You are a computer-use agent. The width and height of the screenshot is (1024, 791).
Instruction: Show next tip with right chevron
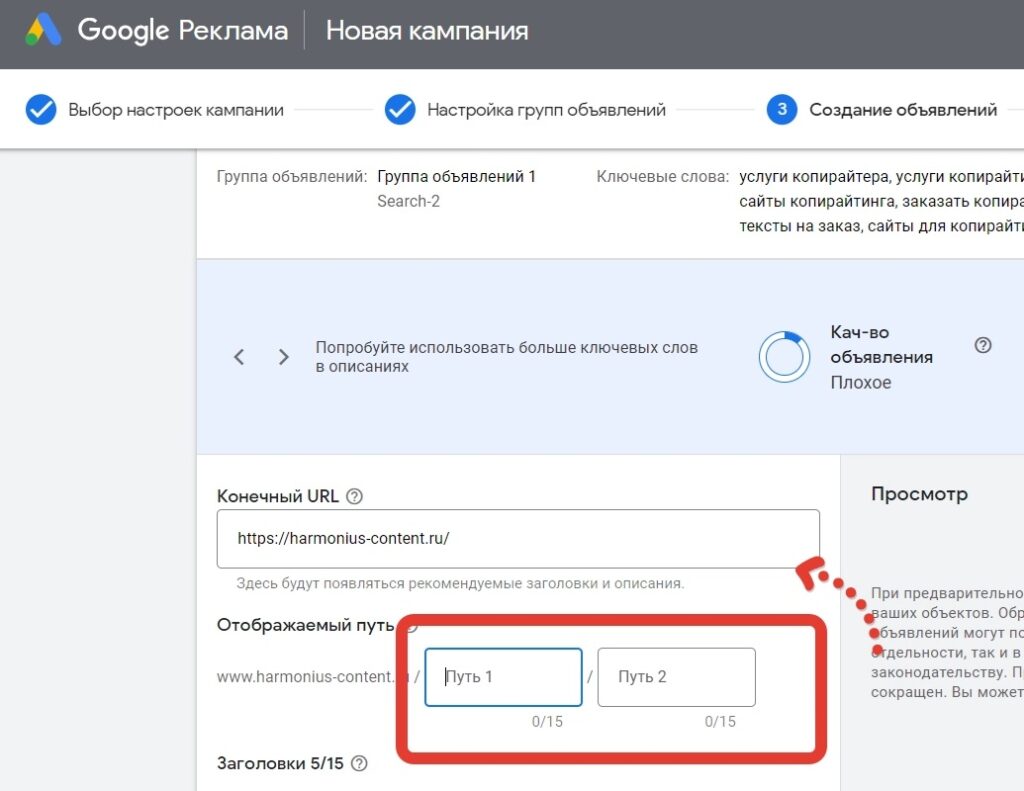point(284,357)
